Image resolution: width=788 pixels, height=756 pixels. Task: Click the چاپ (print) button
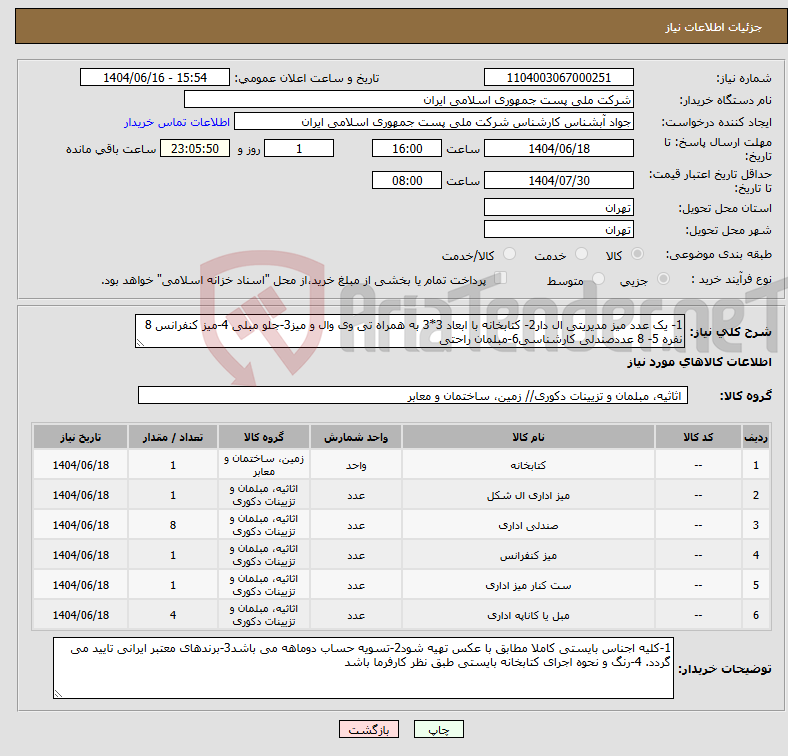pos(438,729)
